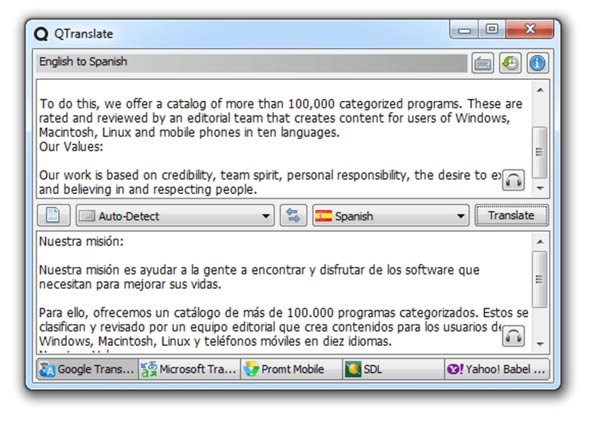
Task: Select the Promt Mobile service tab
Action: point(291,369)
